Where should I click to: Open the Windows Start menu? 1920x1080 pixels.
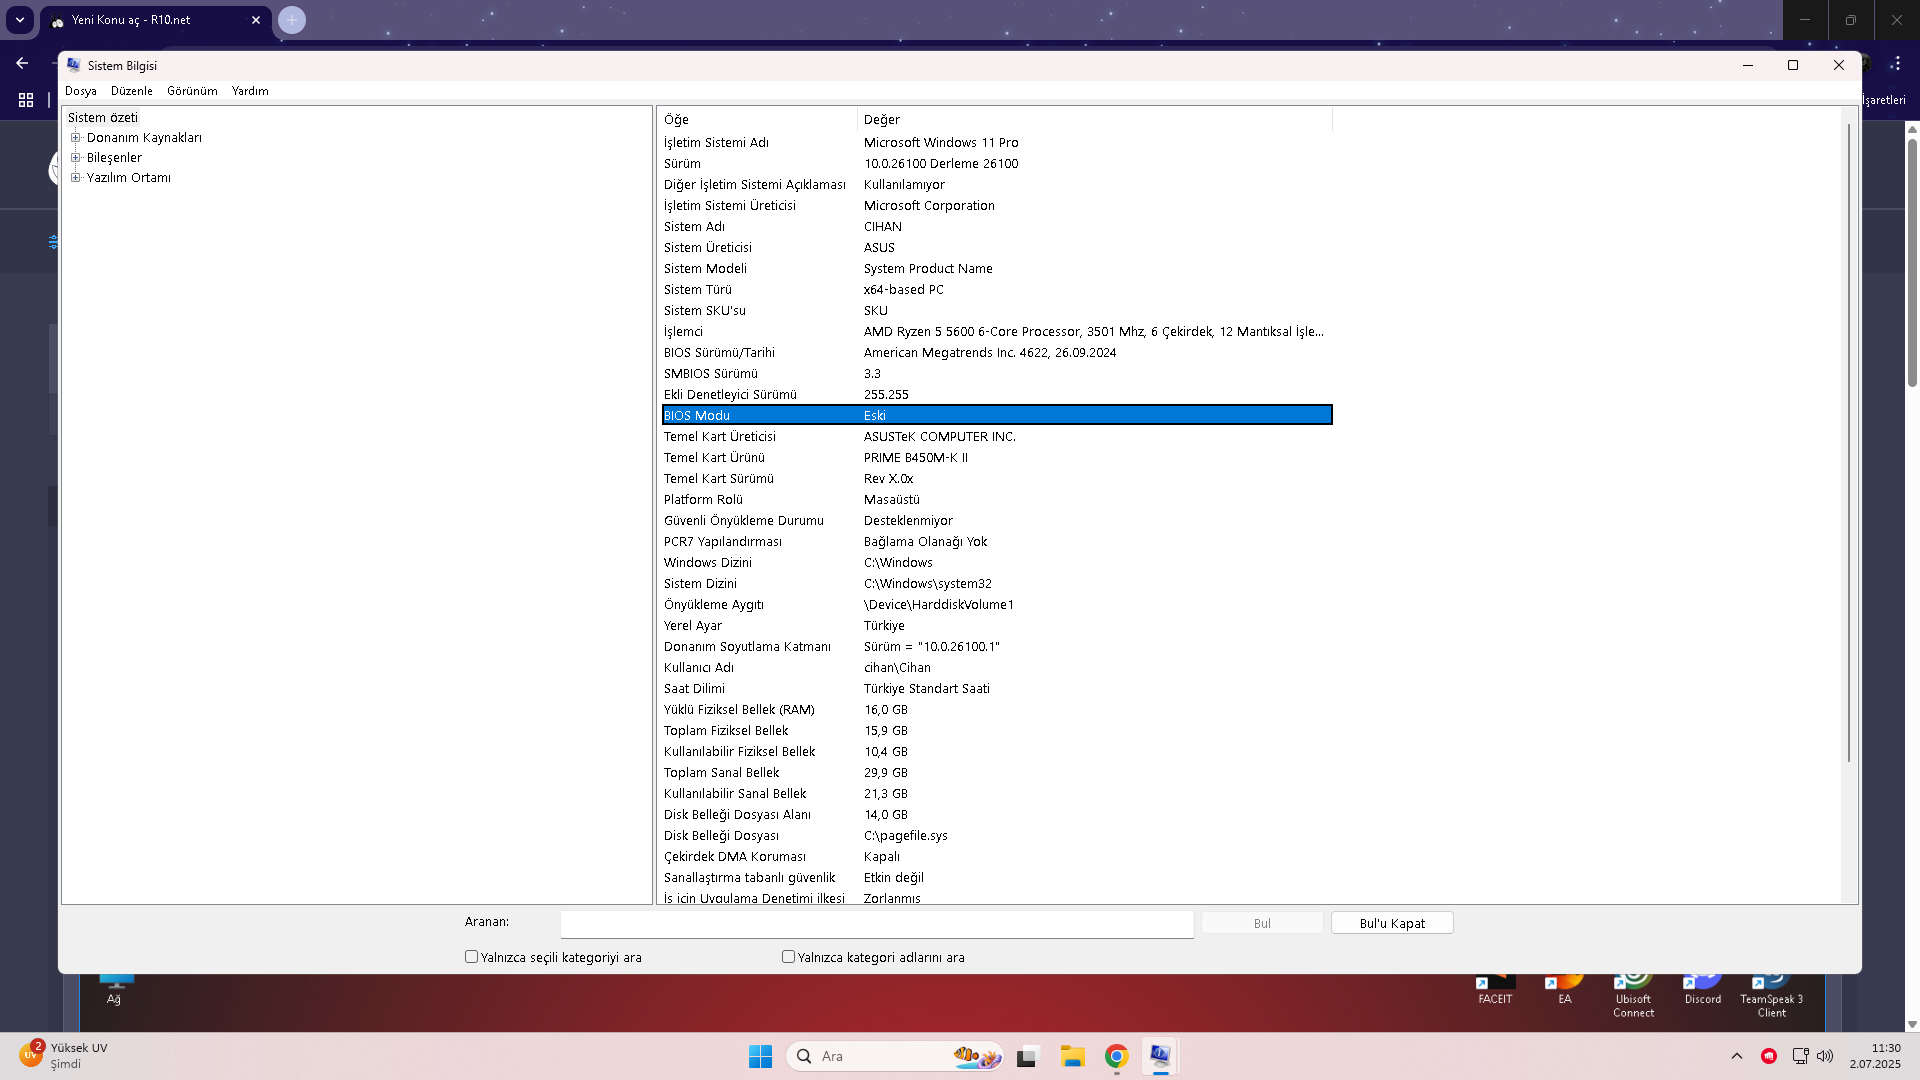click(x=760, y=1056)
